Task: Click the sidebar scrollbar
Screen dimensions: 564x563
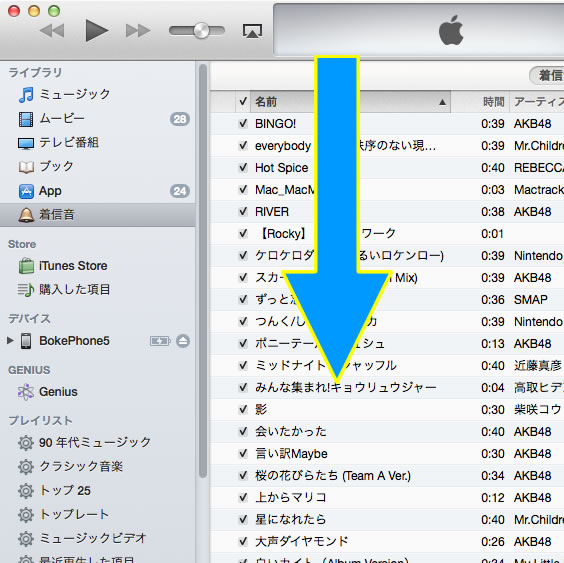Action: 203,271
